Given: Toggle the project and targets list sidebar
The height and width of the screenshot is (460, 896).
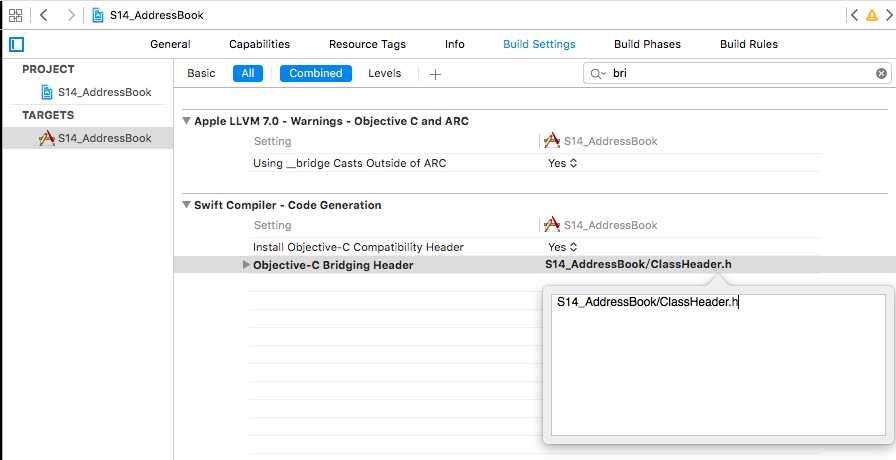Looking at the screenshot, I should tap(17, 44).
